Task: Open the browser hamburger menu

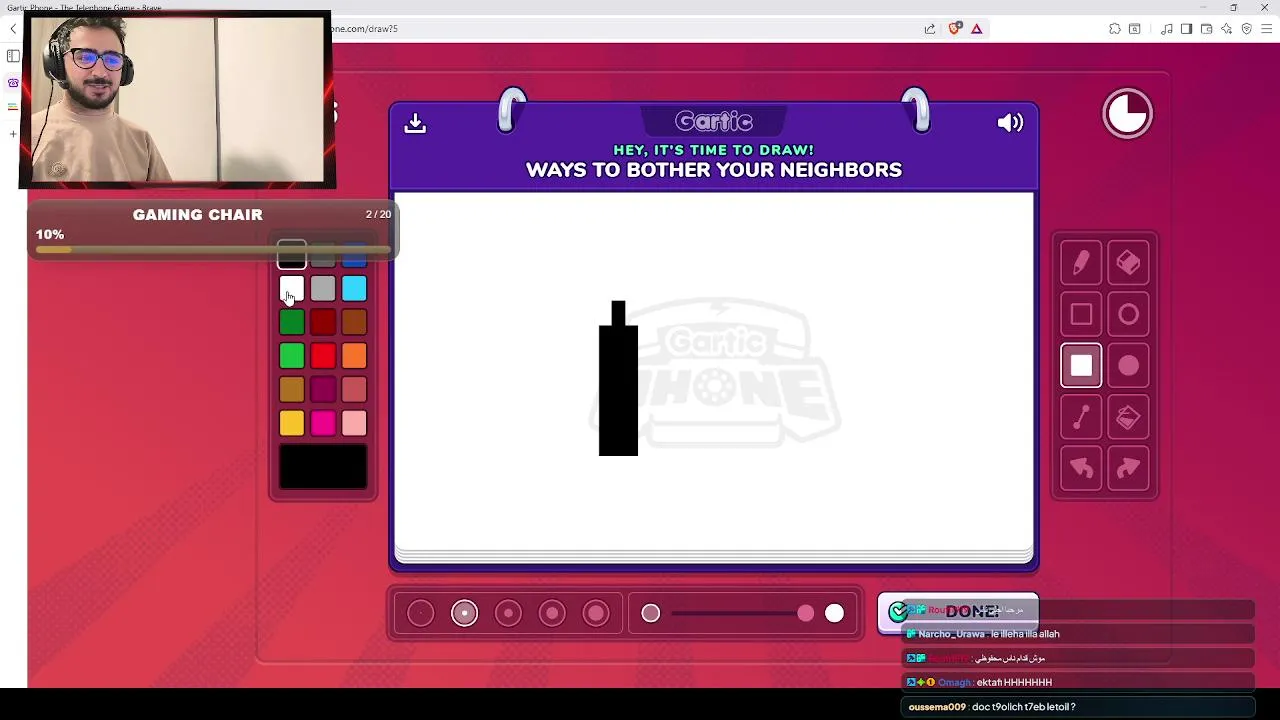Action: 1266,28
